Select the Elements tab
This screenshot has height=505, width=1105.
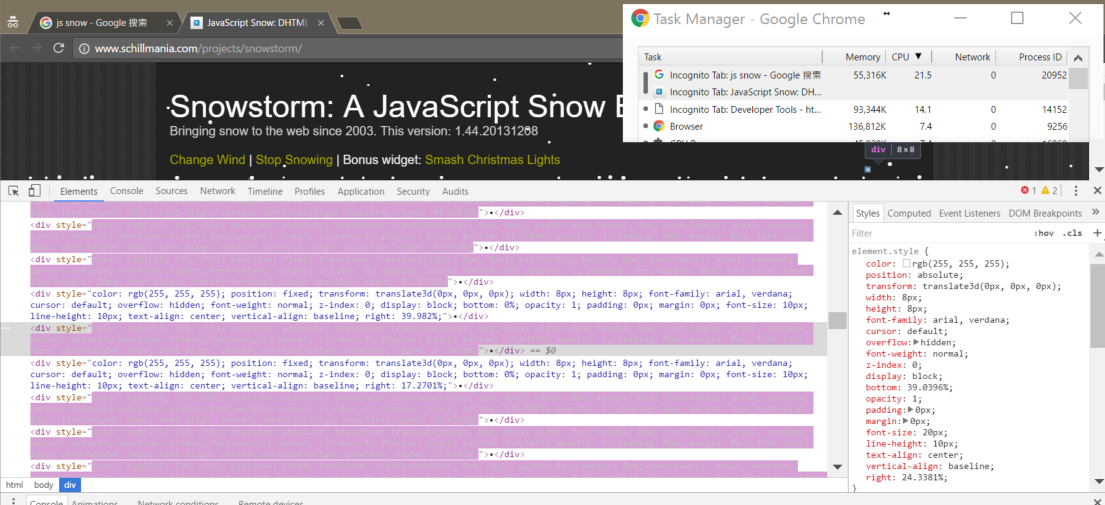coord(78,191)
